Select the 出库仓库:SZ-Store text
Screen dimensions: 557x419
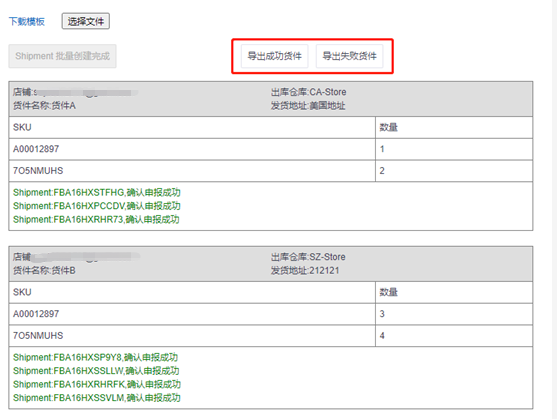(x=308, y=257)
